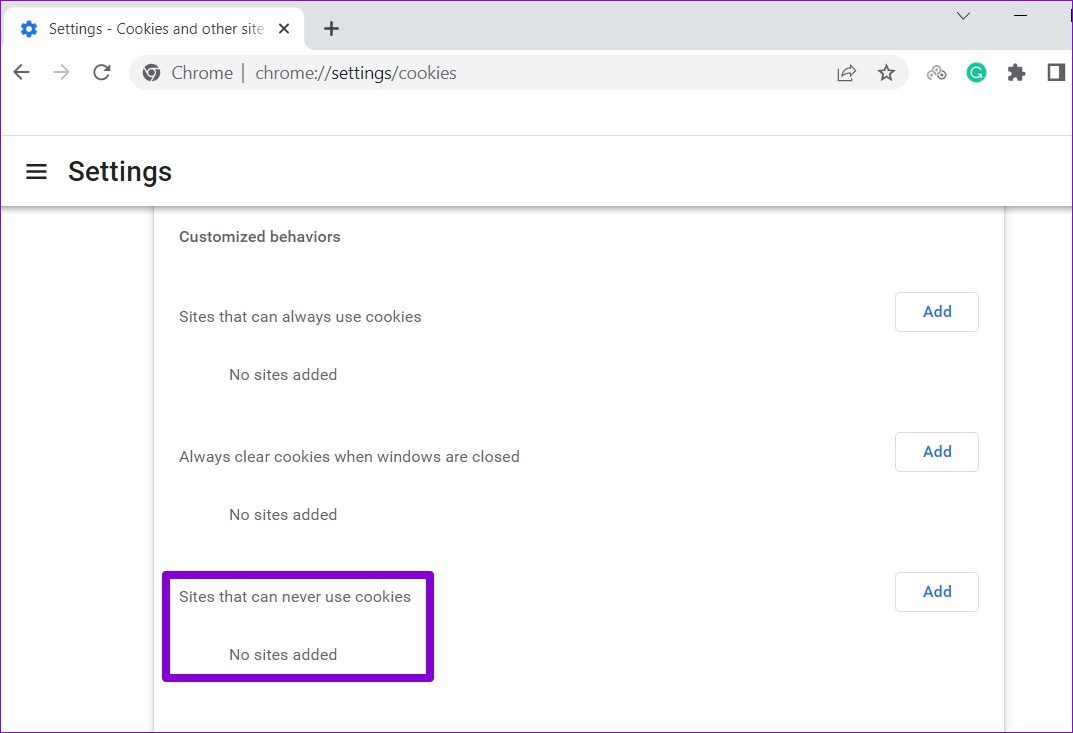The height and width of the screenshot is (733, 1073).
Task: Add site that can always use cookies
Action: point(937,312)
